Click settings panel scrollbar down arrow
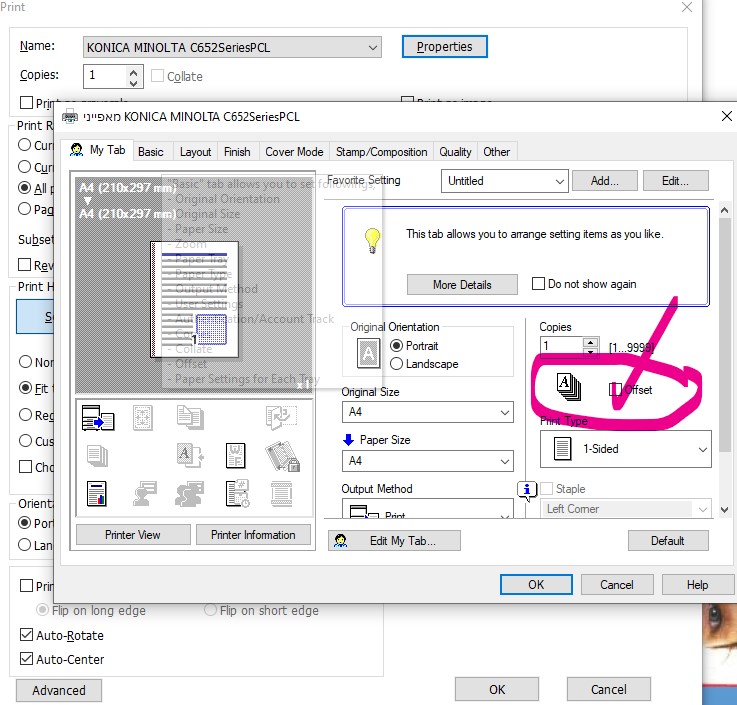 [724, 509]
